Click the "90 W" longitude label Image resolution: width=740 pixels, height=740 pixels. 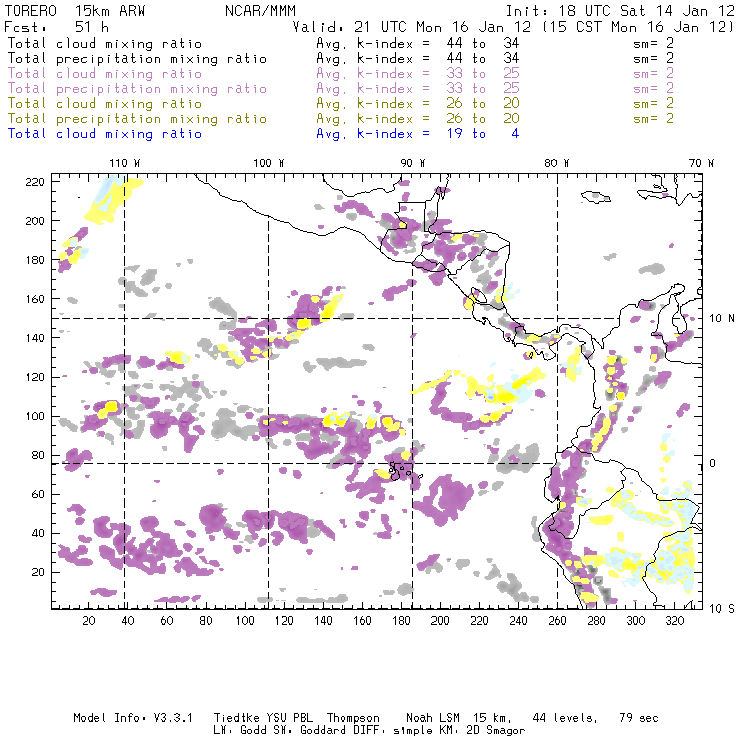click(x=413, y=163)
